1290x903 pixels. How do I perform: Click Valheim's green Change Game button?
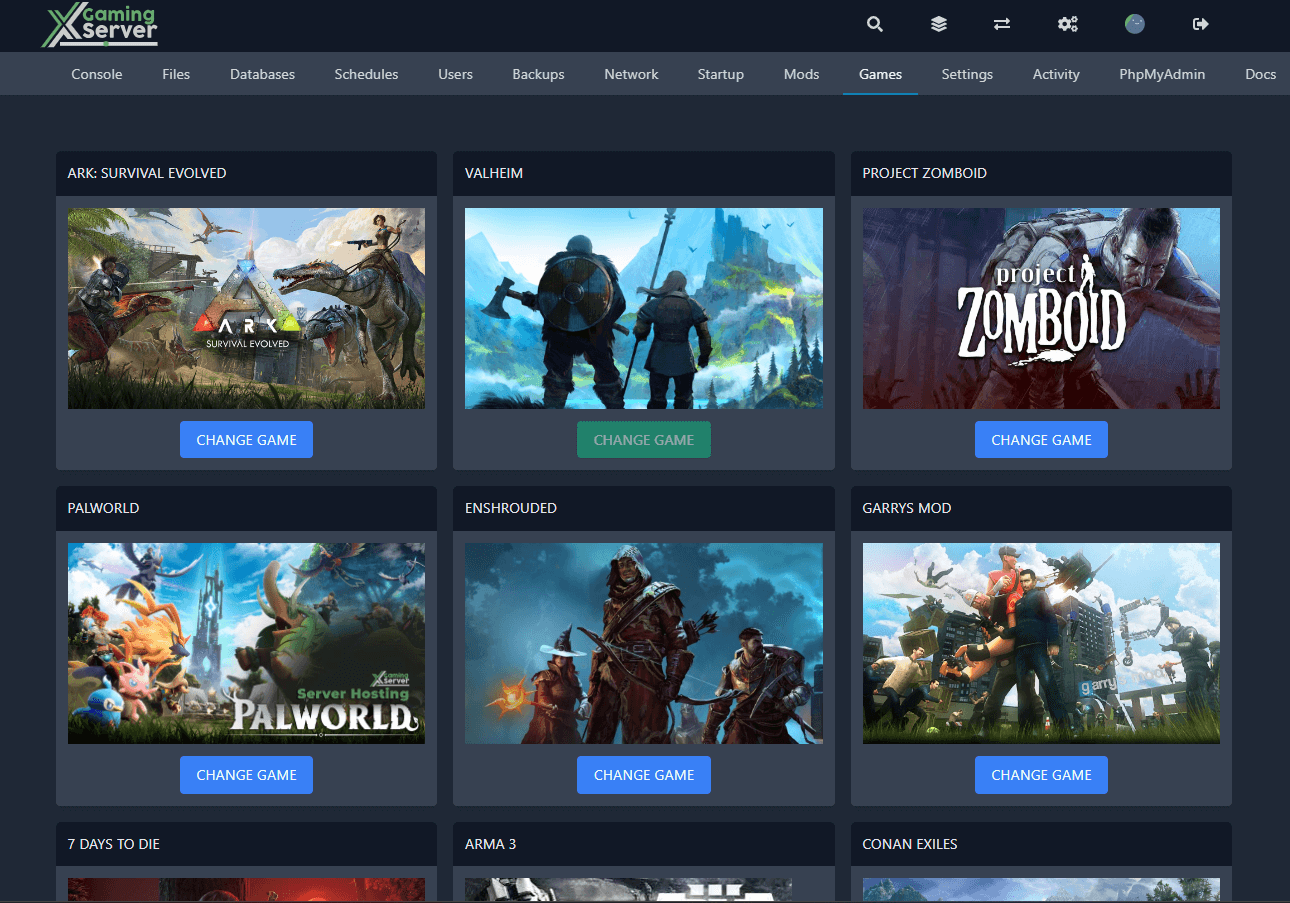point(644,440)
